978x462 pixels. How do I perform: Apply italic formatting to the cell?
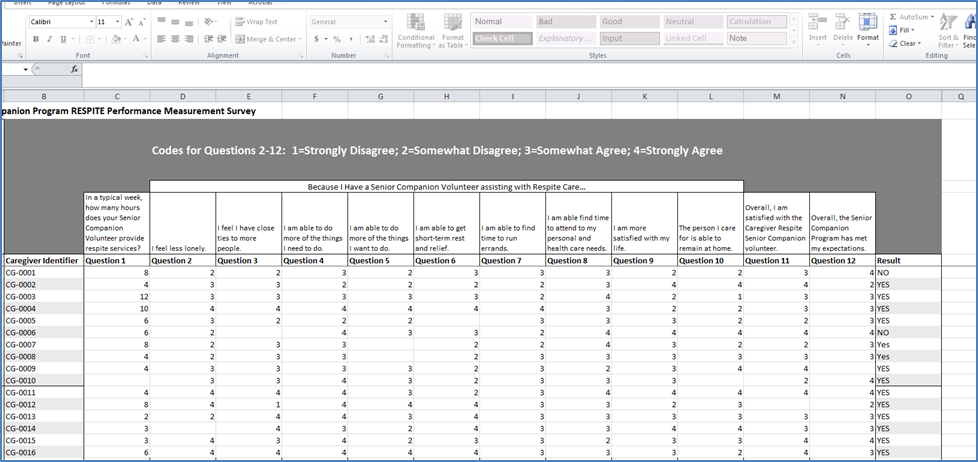[48, 39]
